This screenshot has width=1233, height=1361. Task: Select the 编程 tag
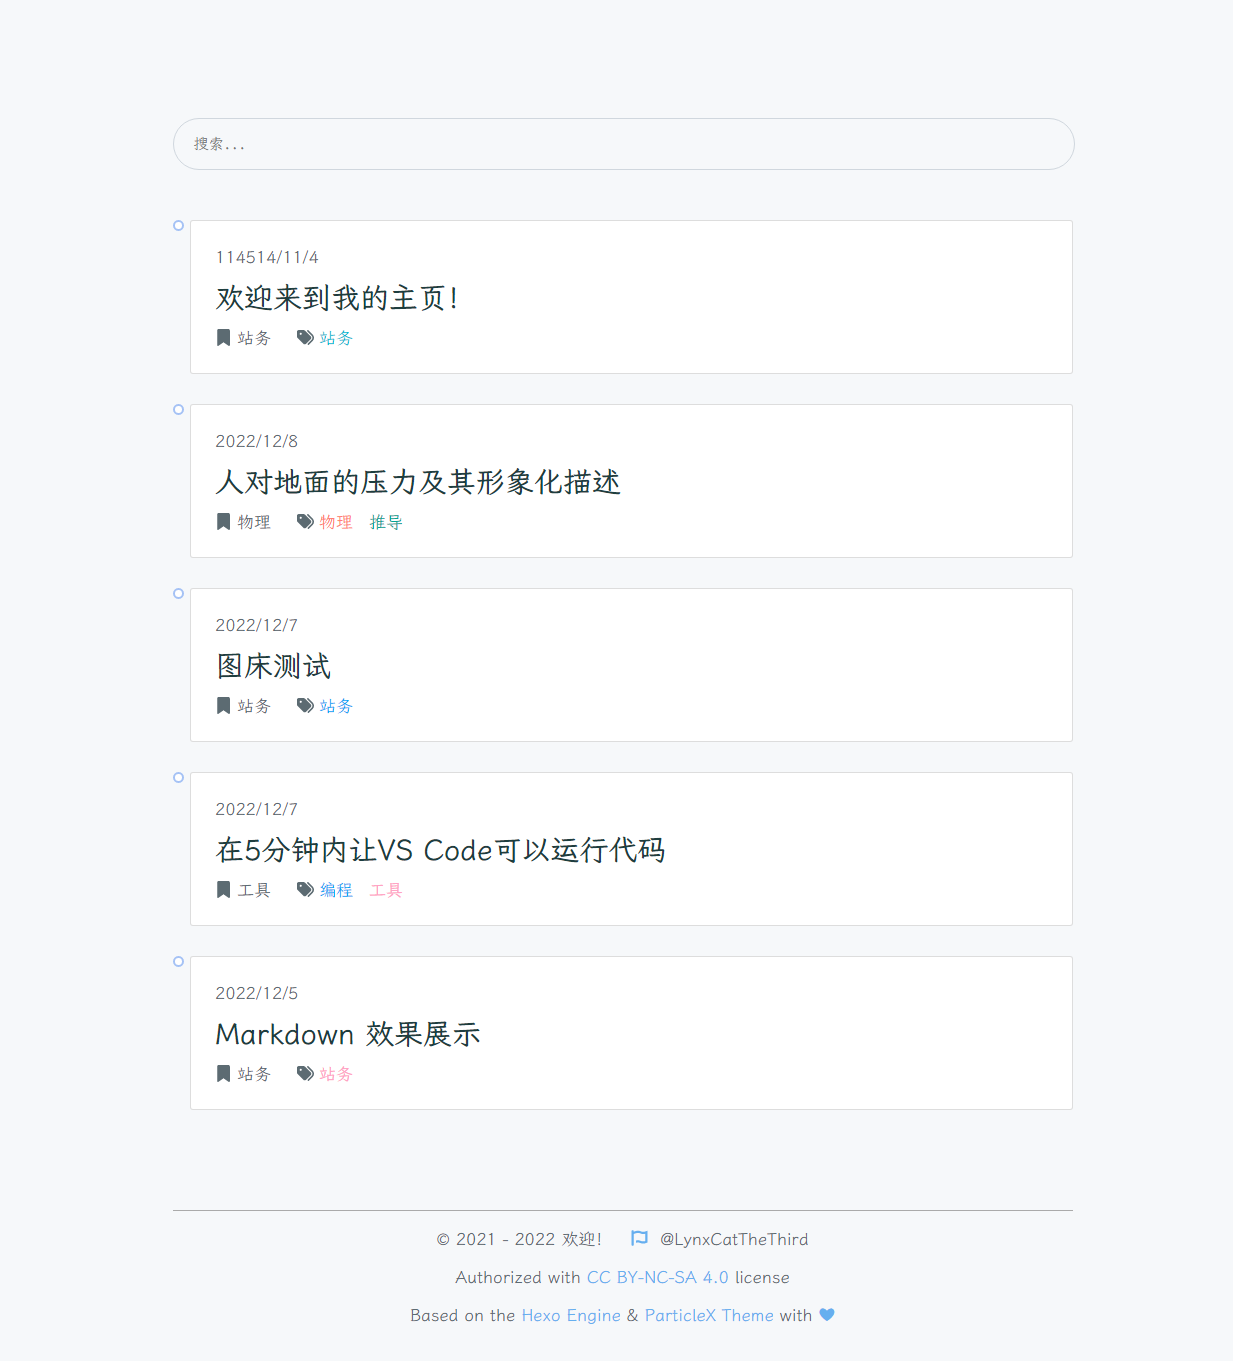point(336,890)
